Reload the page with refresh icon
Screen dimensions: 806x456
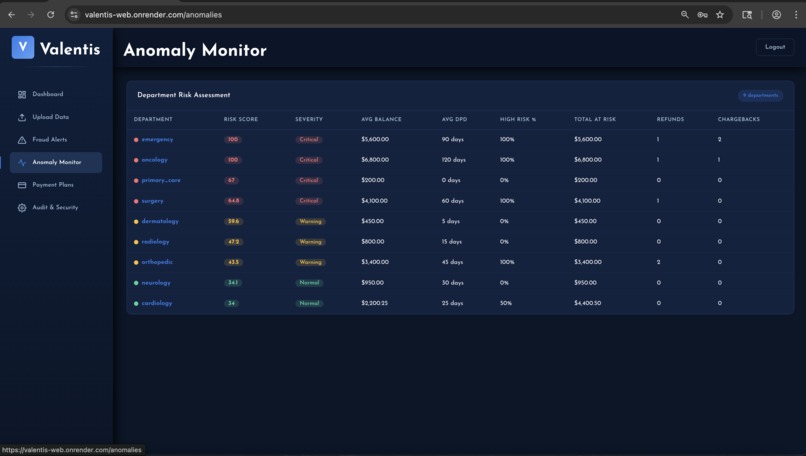coord(50,14)
